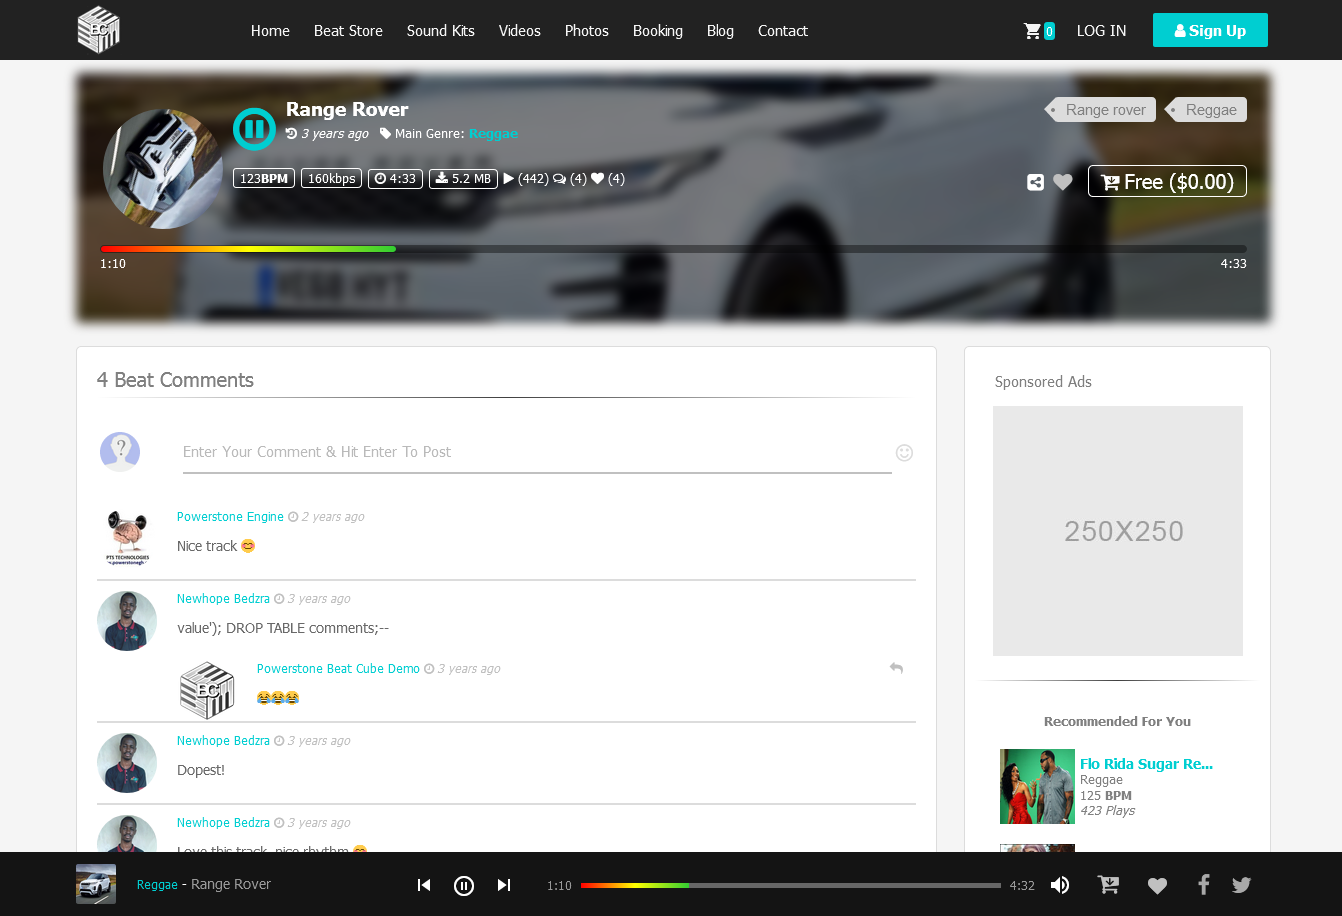1342x916 pixels.
Task: Click the likes count heart (4)
Action: point(598,179)
